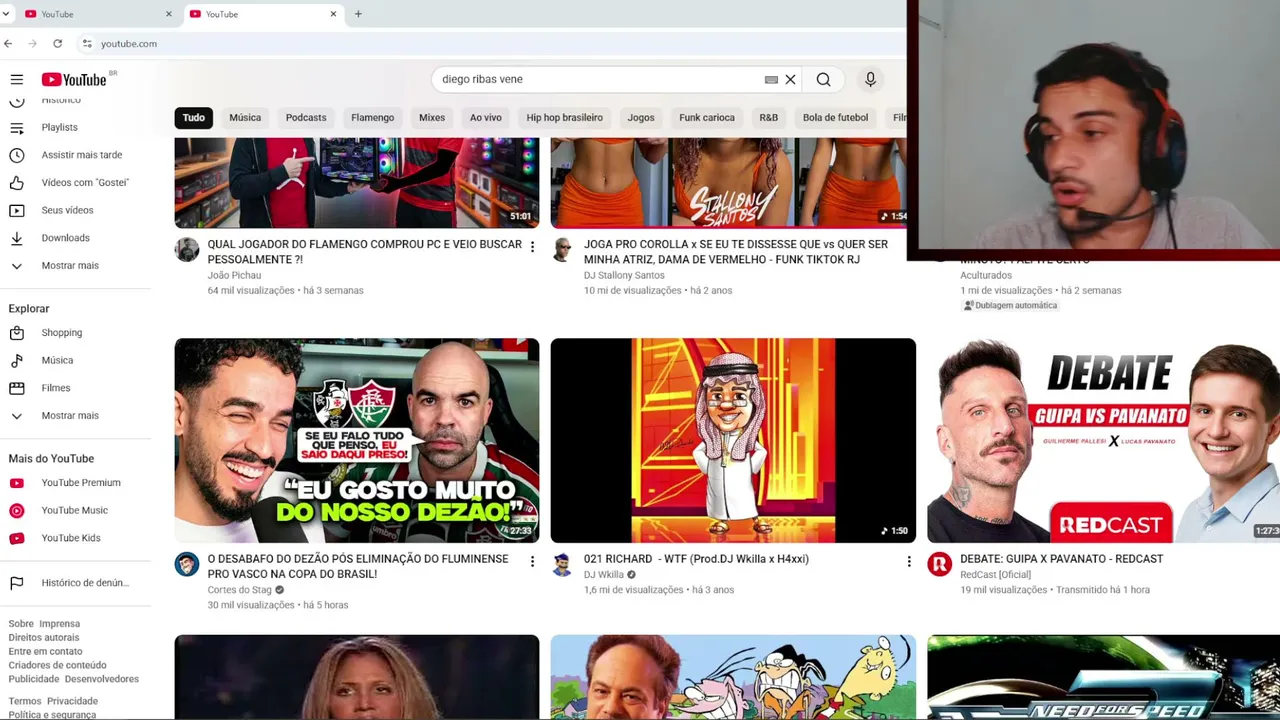Open DJ Stallony Santos channel link

(624, 275)
